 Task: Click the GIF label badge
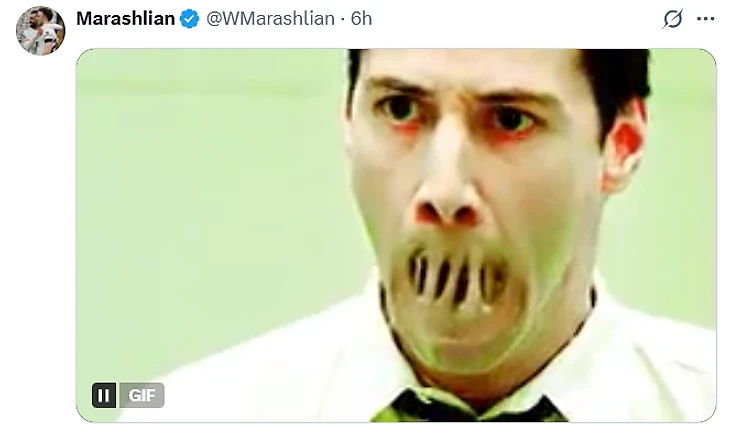tap(142, 395)
